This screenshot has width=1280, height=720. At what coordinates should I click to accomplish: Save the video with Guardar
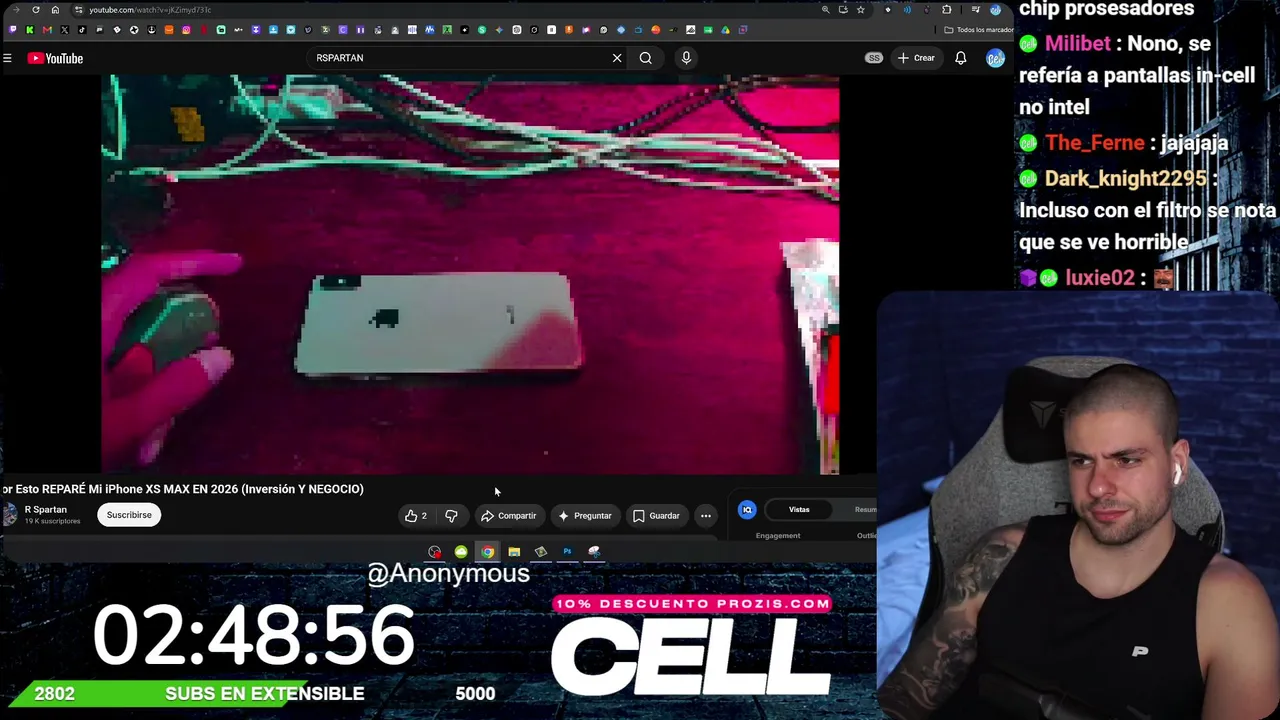(x=656, y=516)
